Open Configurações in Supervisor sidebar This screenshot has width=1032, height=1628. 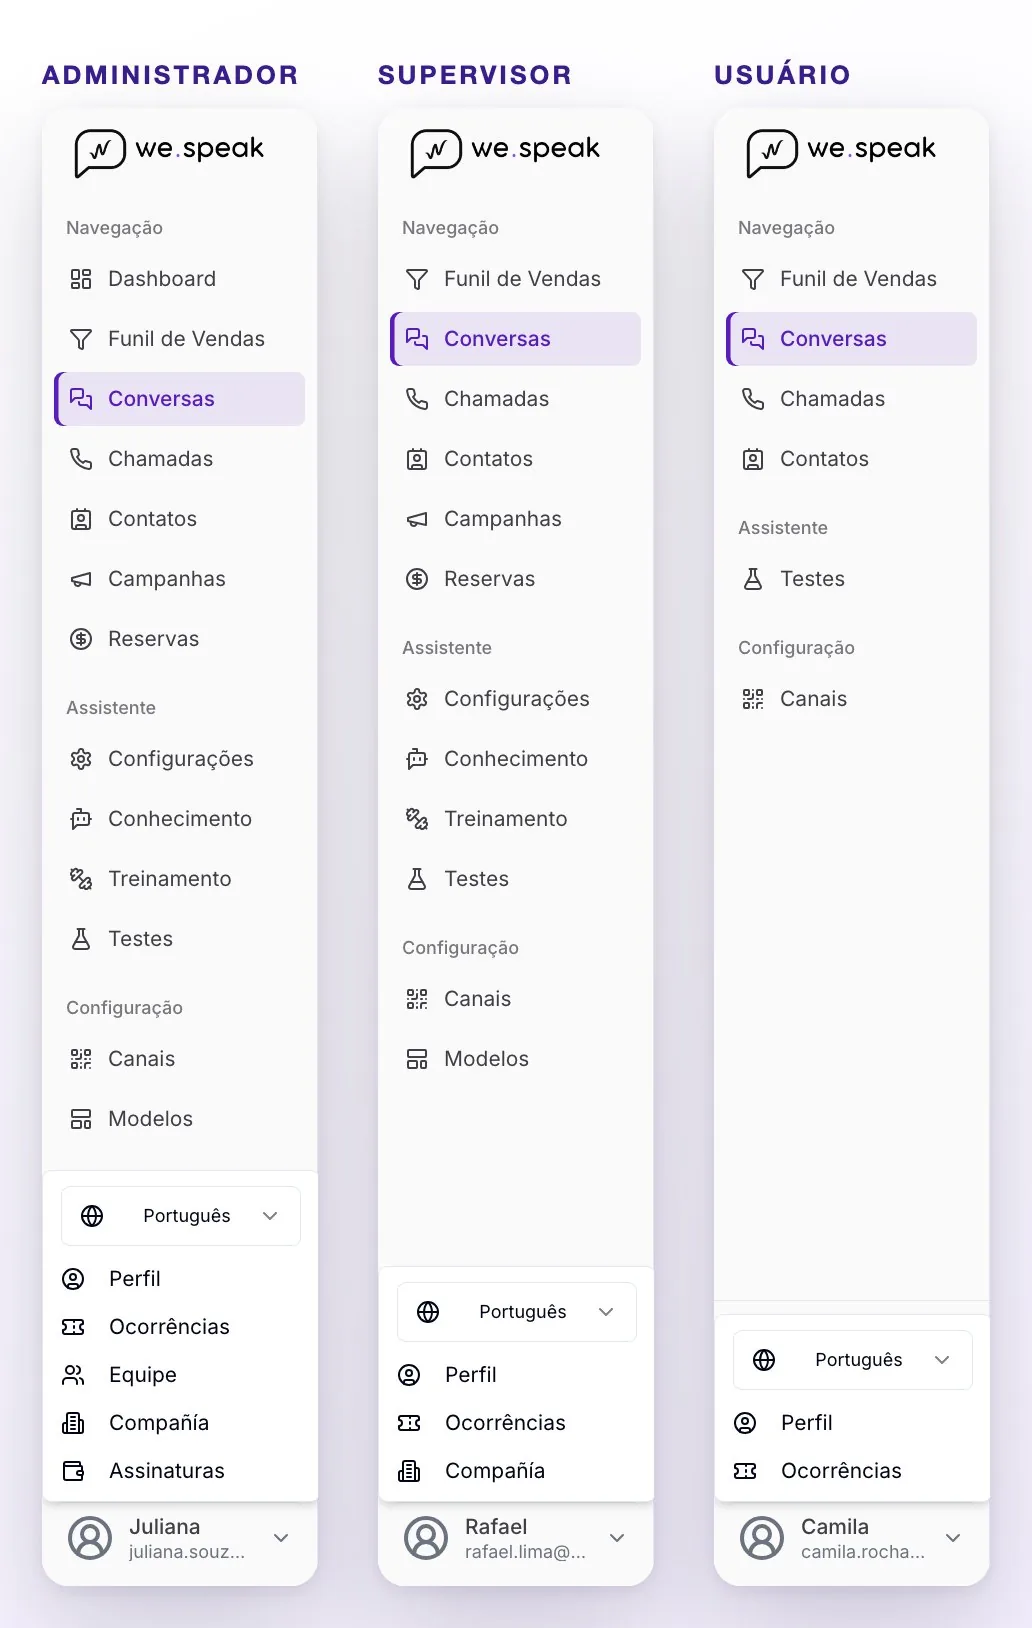515,699
